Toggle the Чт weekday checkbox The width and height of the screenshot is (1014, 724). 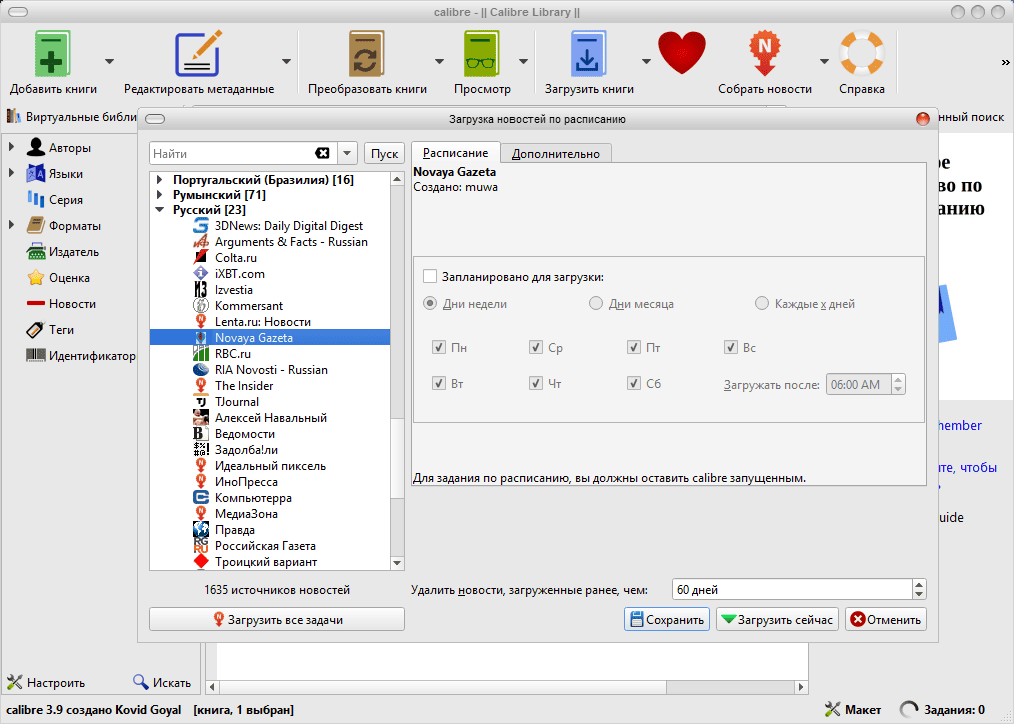(x=535, y=383)
